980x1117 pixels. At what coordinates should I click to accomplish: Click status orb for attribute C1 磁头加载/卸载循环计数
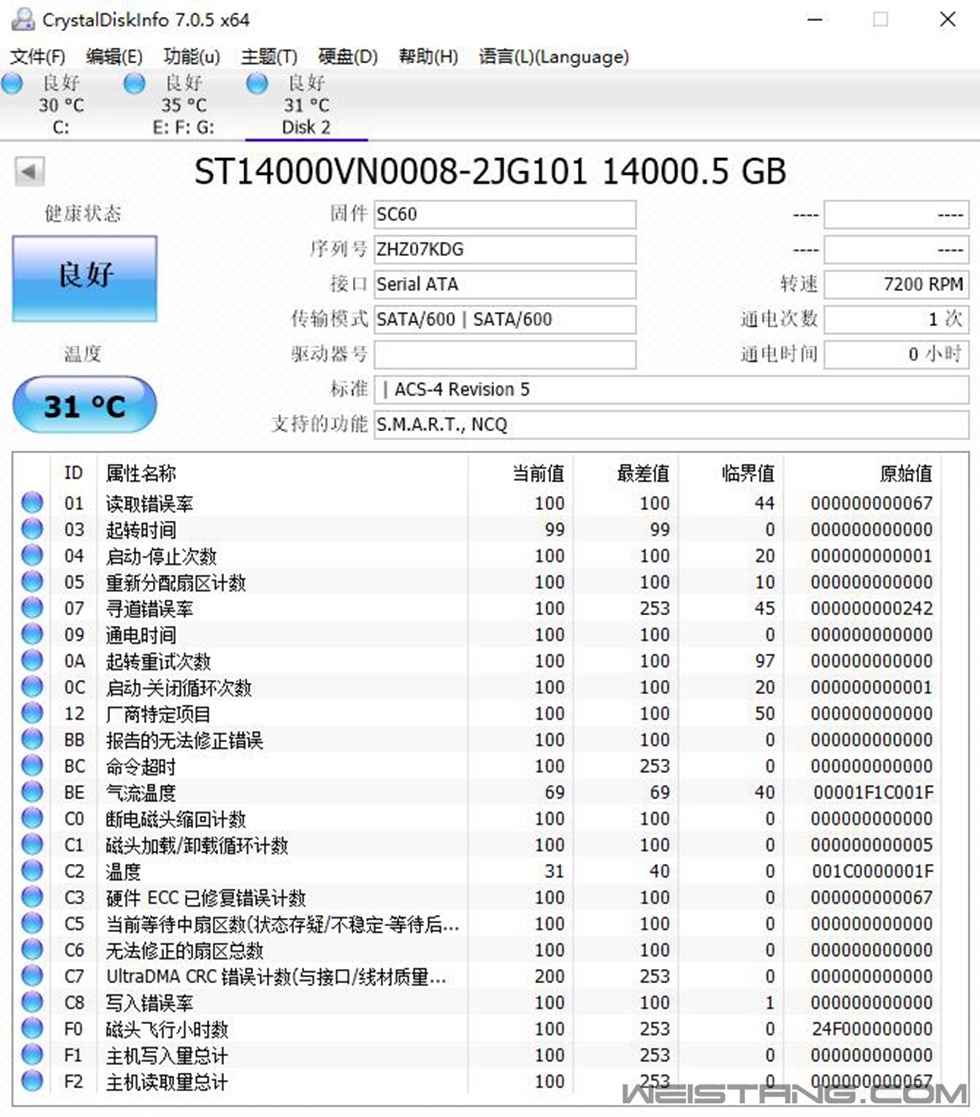(32, 845)
